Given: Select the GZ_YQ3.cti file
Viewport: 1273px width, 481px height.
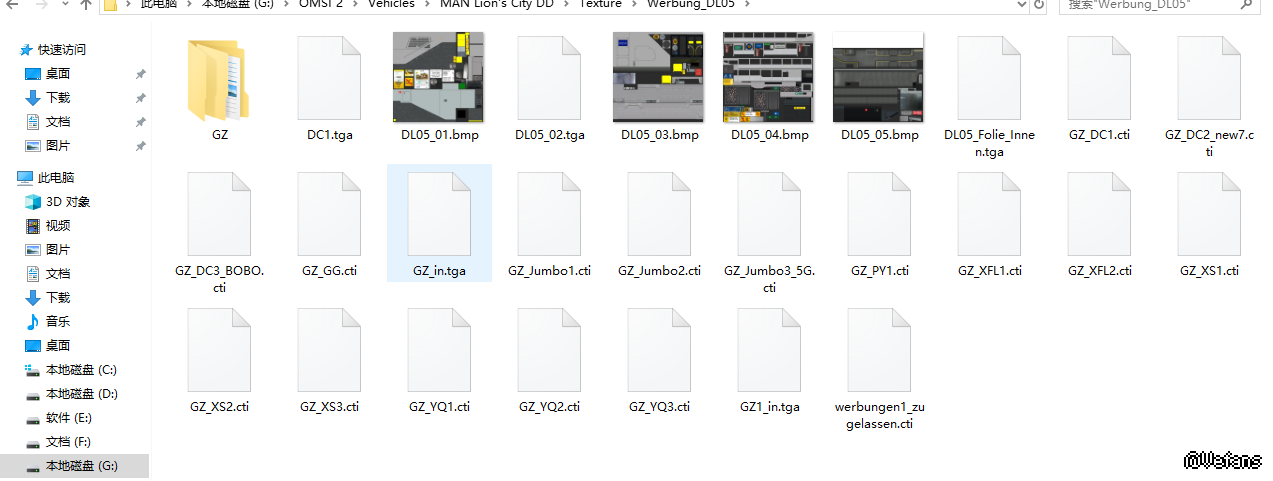Looking at the screenshot, I should pyautogui.click(x=659, y=362).
